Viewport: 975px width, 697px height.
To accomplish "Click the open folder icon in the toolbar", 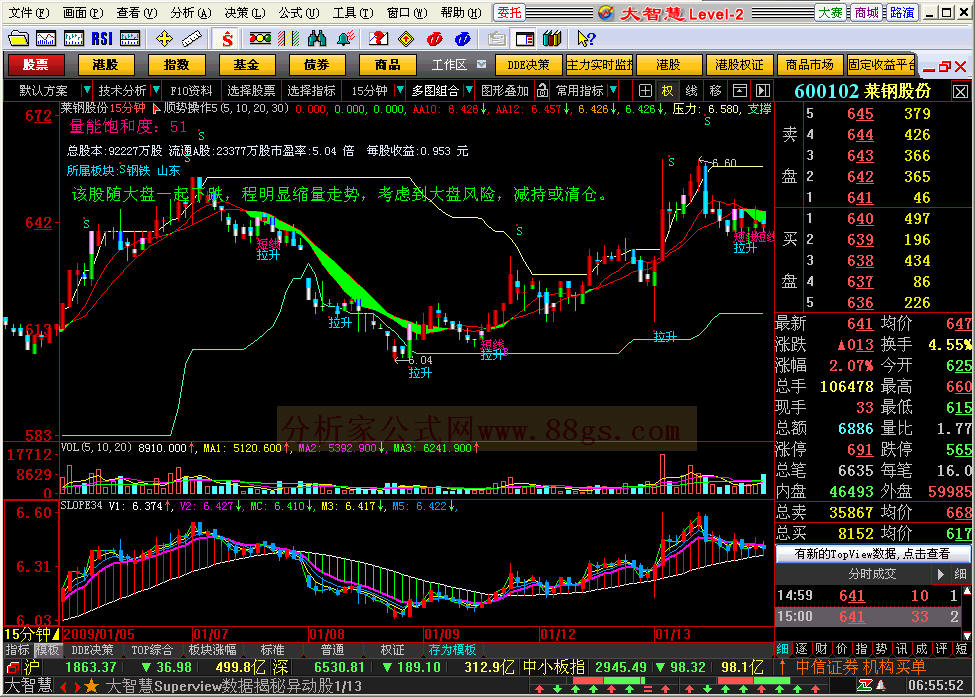I will point(18,39).
